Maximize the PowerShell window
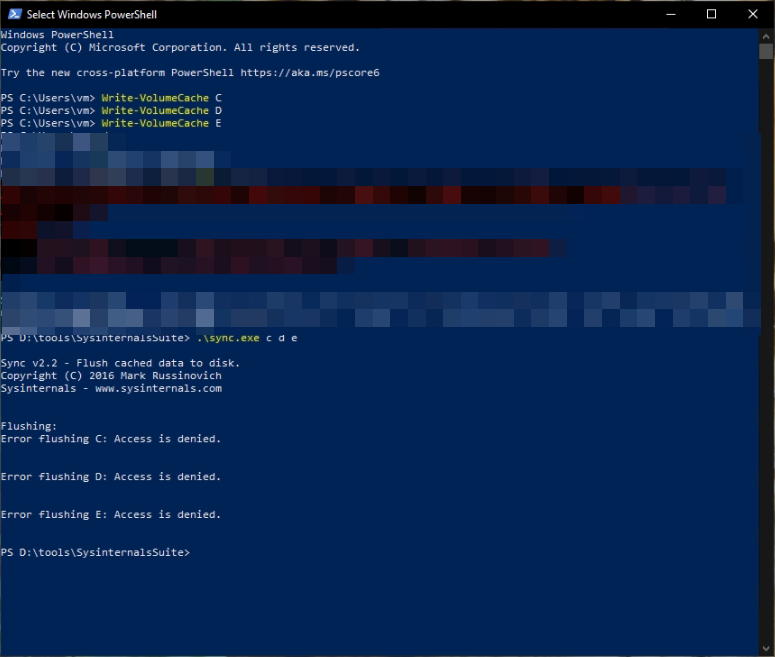Image resolution: width=775 pixels, height=657 pixels. tap(711, 14)
